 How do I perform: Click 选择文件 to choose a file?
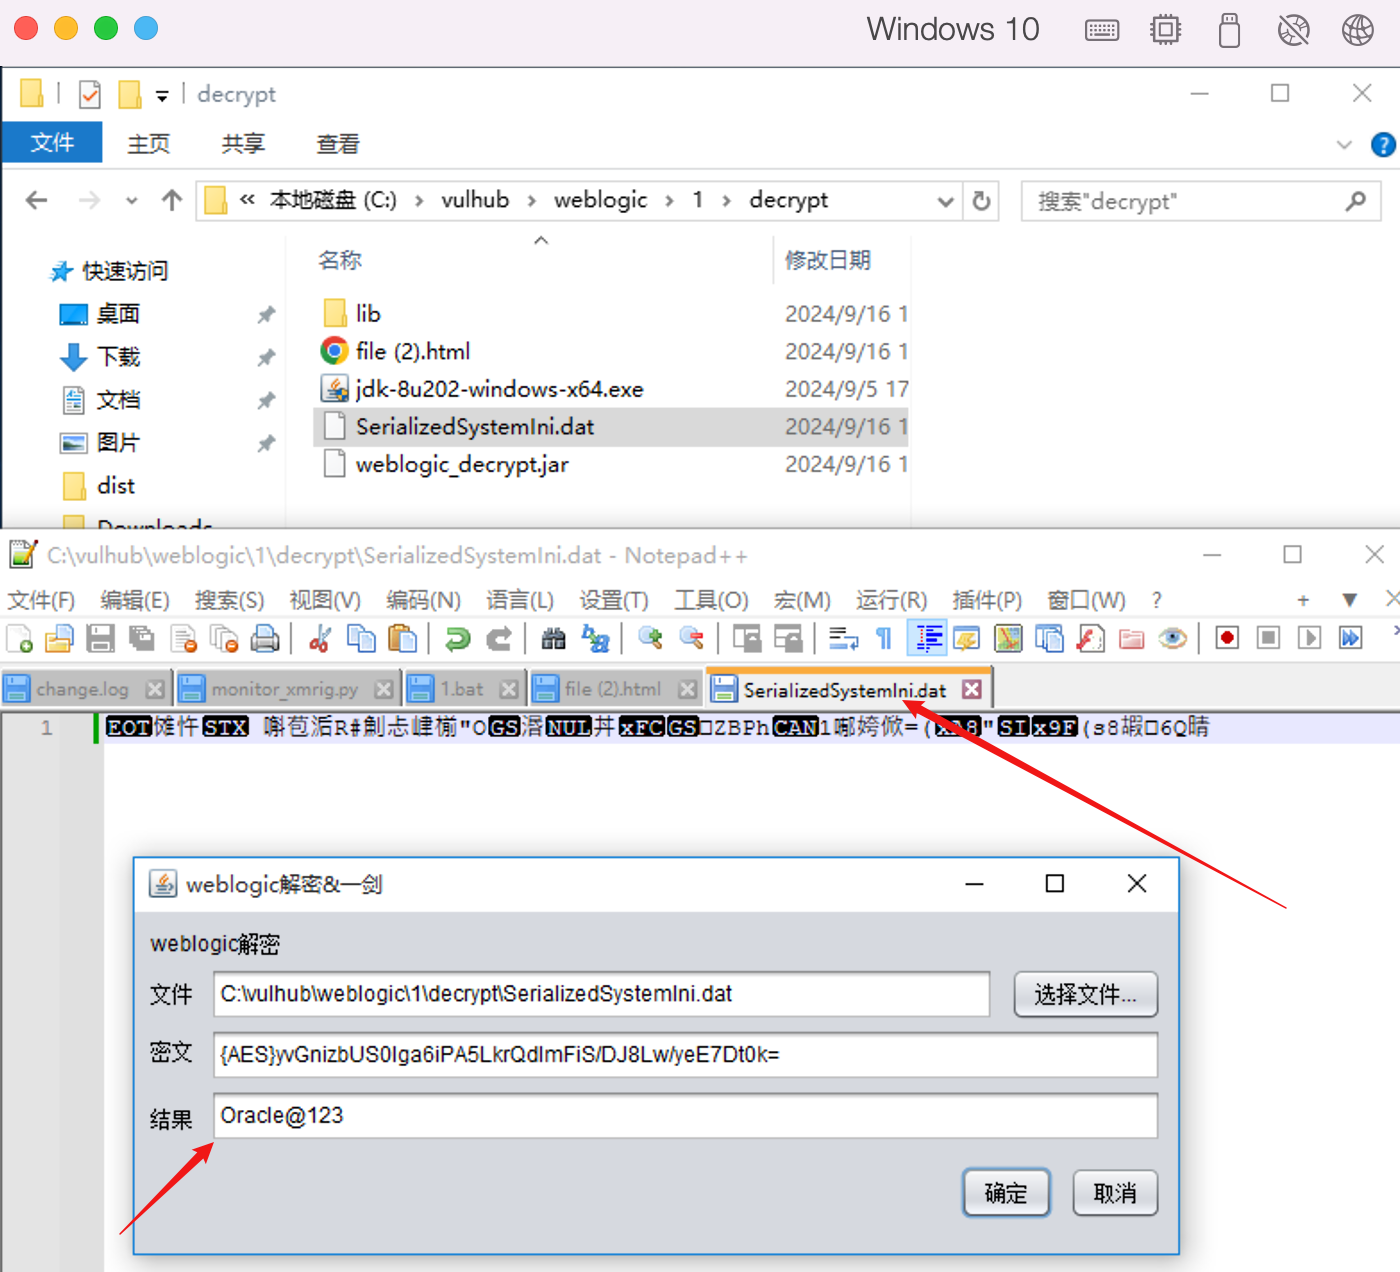click(1085, 994)
